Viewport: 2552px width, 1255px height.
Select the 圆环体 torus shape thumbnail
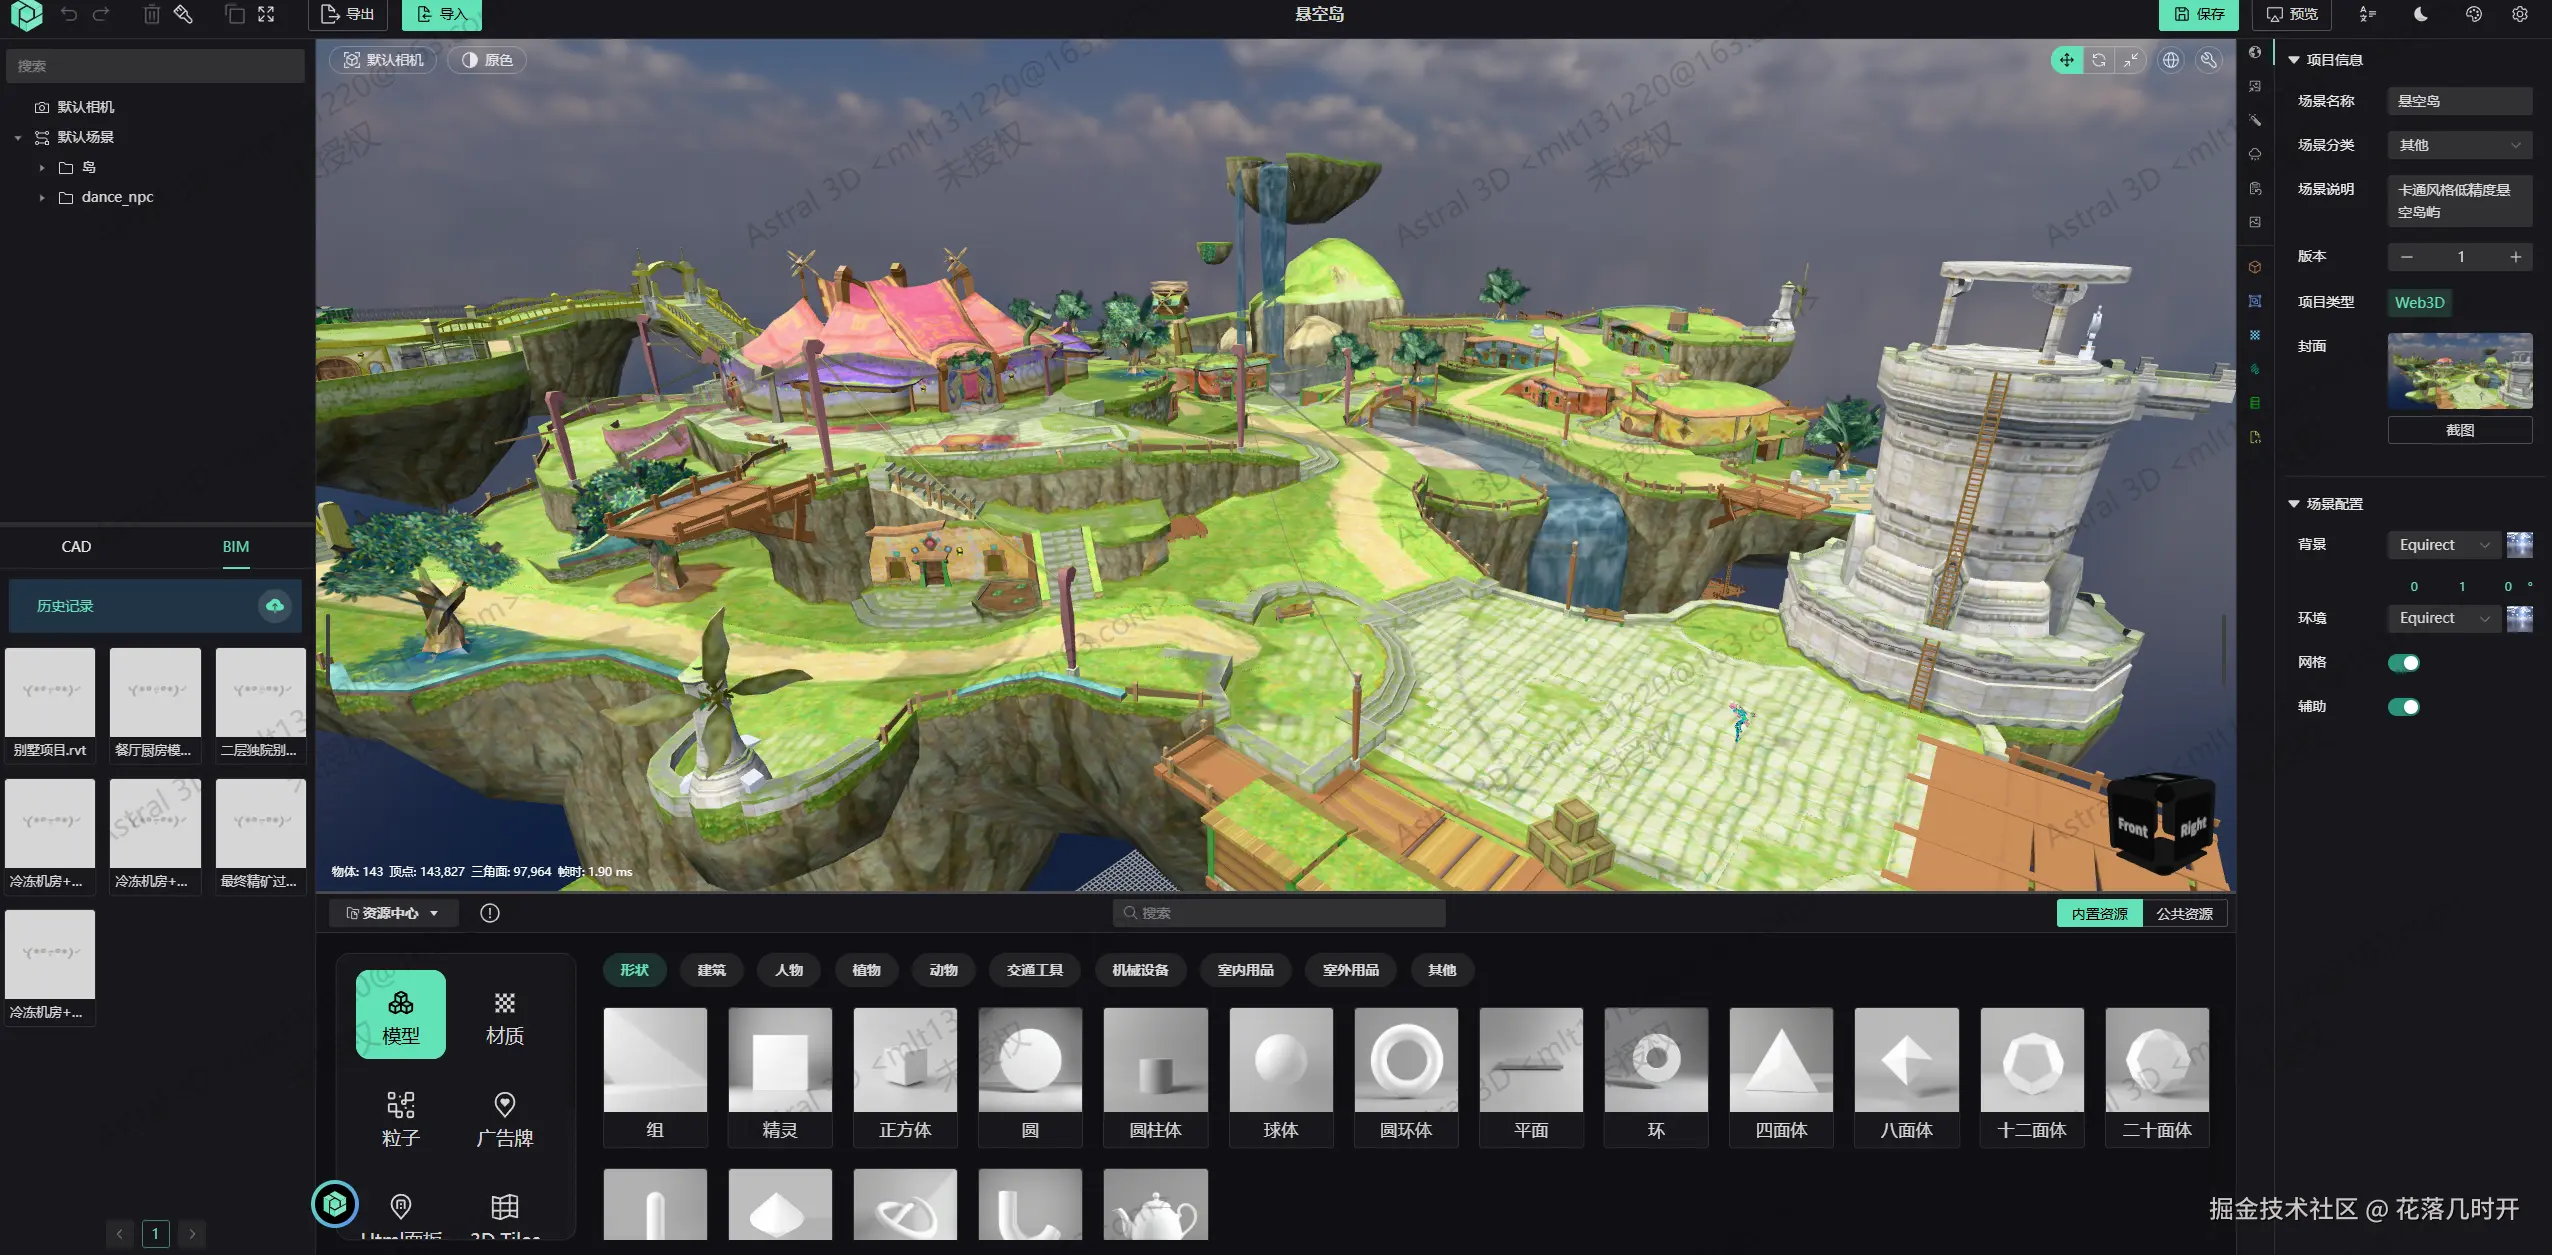[x=1405, y=1076]
